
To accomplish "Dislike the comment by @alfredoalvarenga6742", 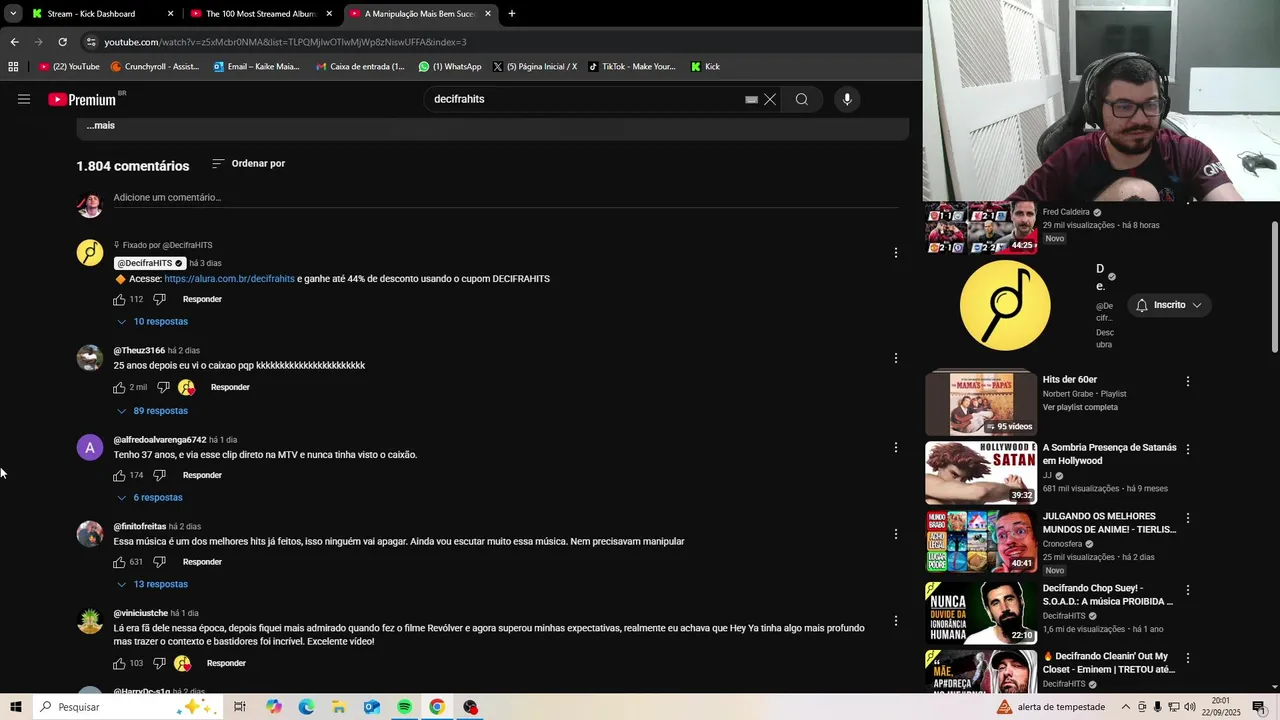I will (159, 475).
